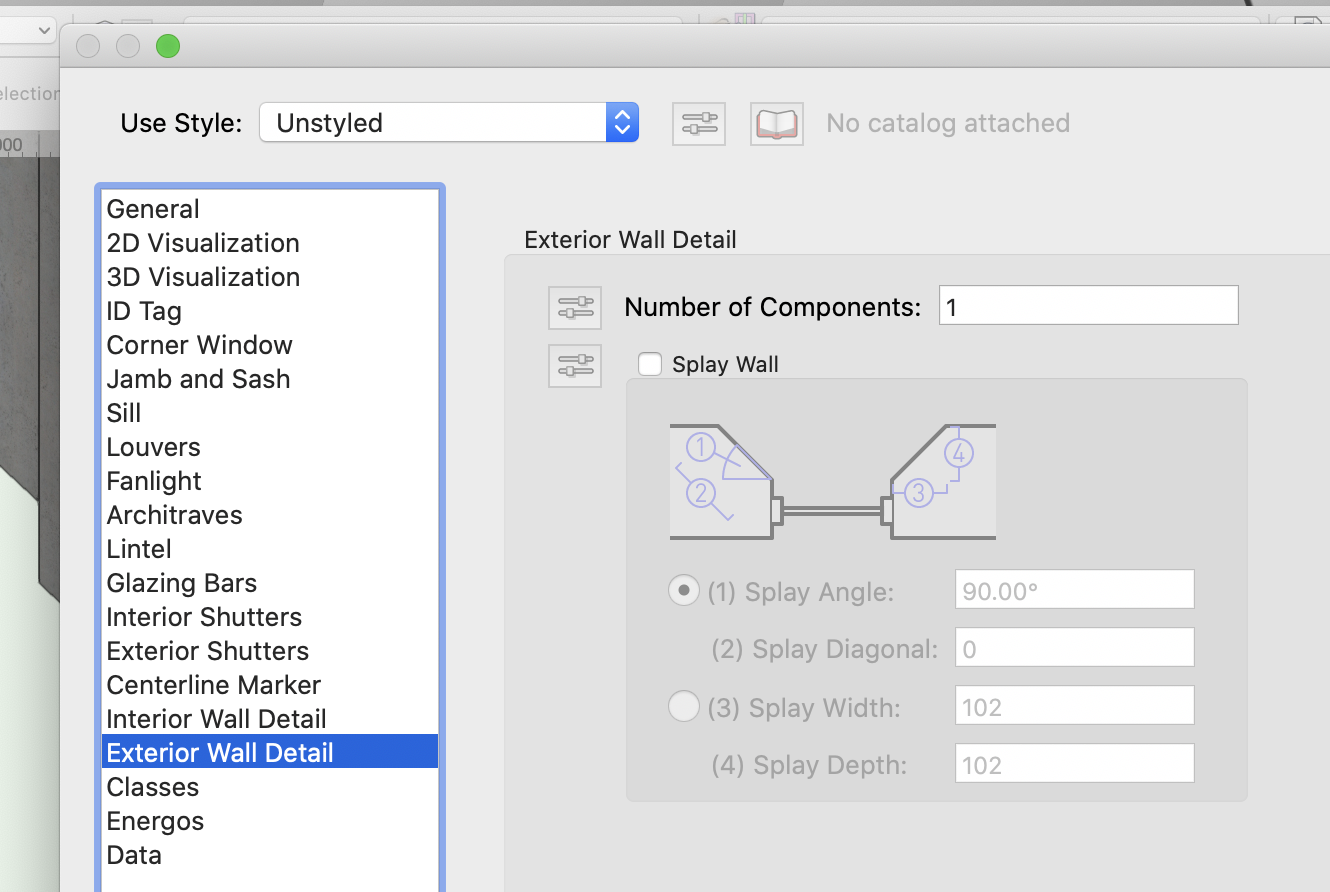Click the Number of Components input field

pos(1088,305)
